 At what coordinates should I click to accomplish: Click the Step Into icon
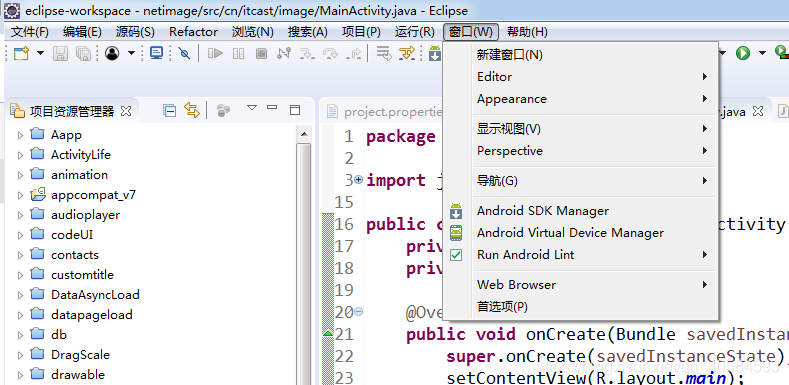click(x=307, y=53)
